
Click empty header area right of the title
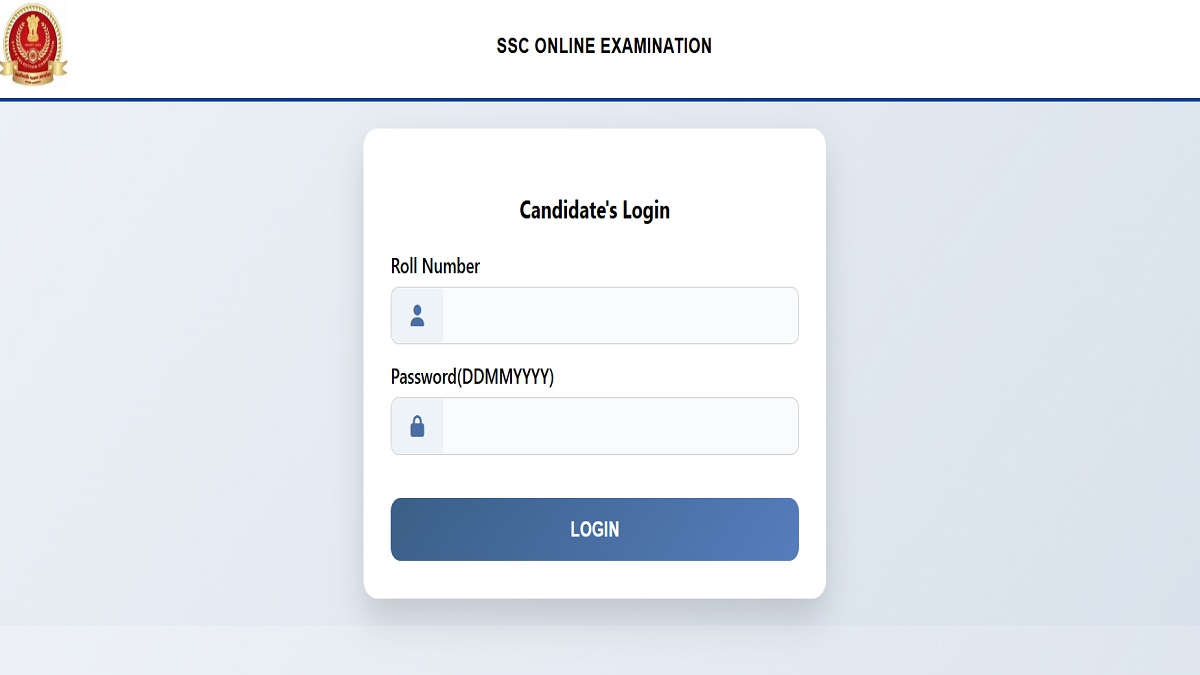click(950, 46)
